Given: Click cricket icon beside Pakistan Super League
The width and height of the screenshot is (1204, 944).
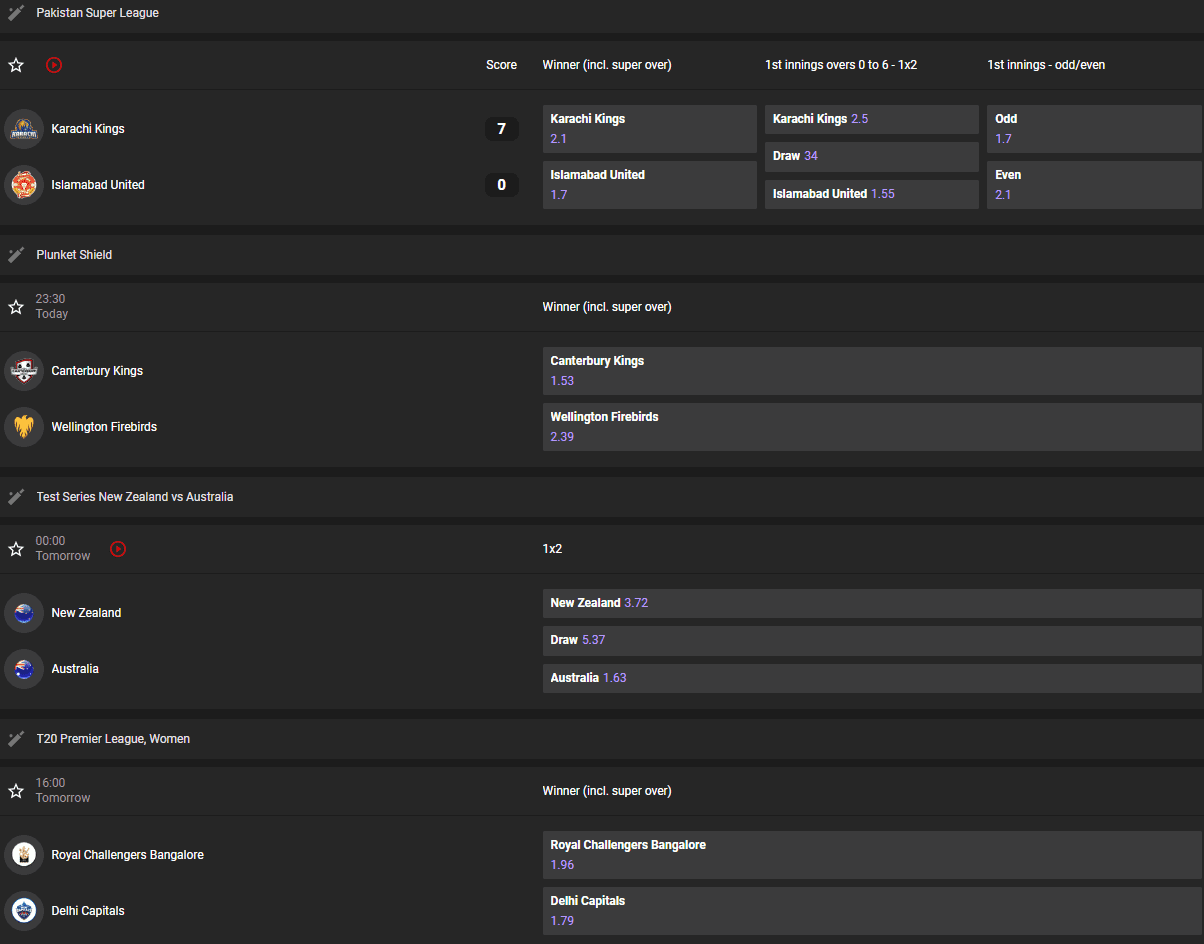Looking at the screenshot, I should coord(16,13).
